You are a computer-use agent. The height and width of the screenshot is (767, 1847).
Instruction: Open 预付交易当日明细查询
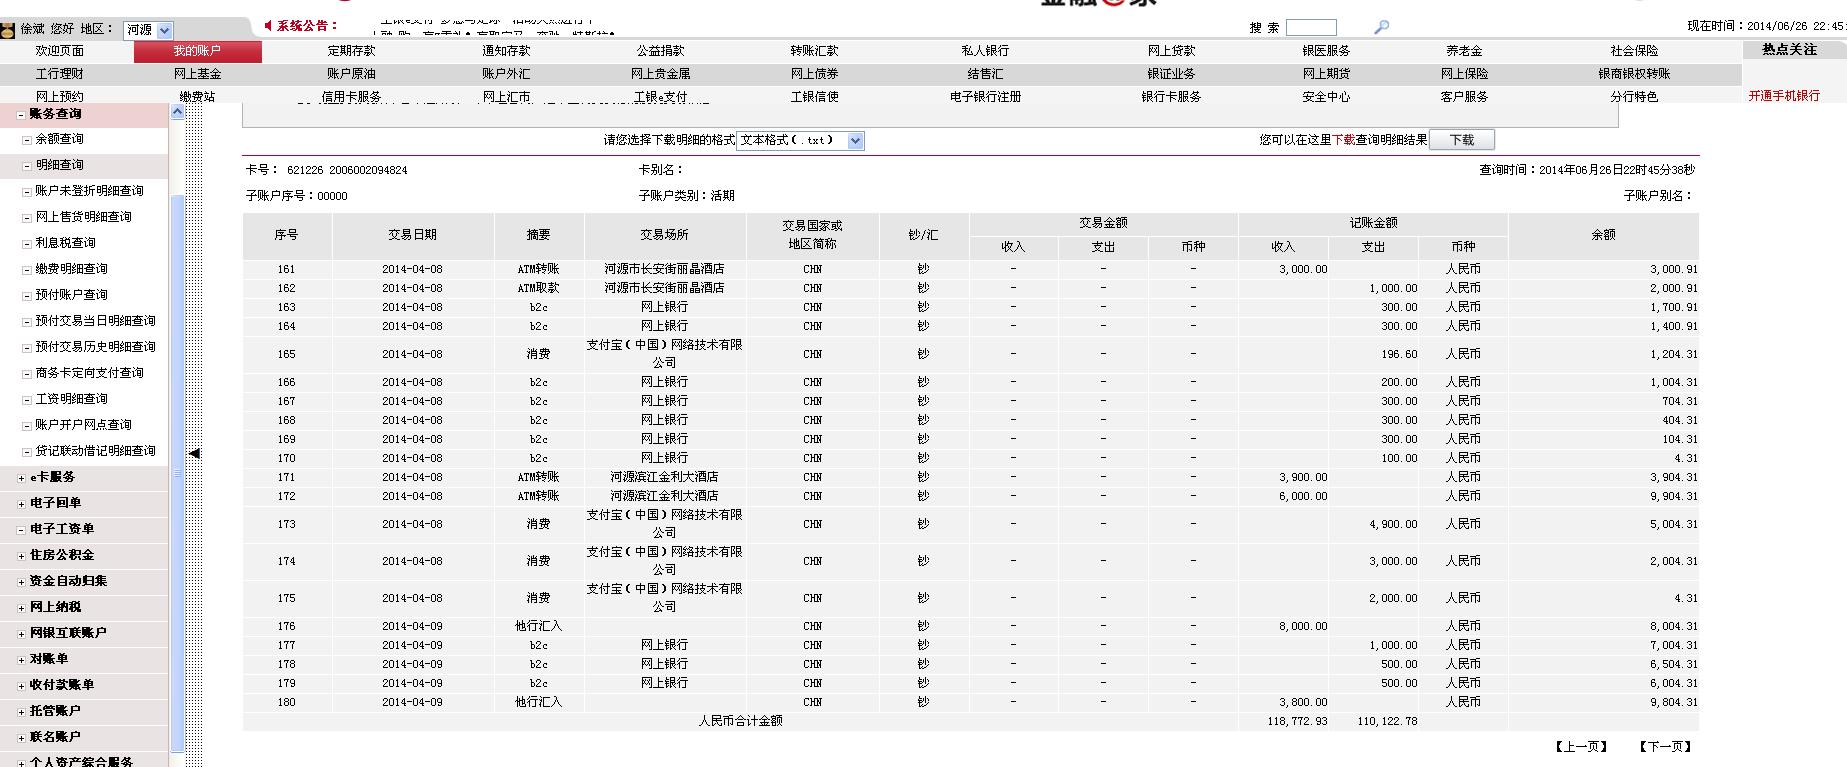coord(96,321)
